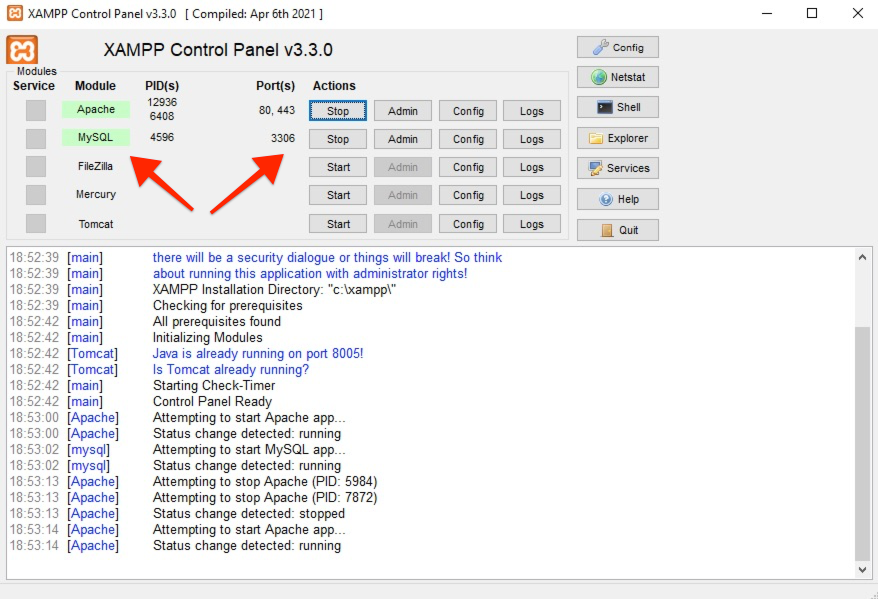Viewport: 878px width, 599px height.
Task: Click the FileZilla module label
Action: 95,166
